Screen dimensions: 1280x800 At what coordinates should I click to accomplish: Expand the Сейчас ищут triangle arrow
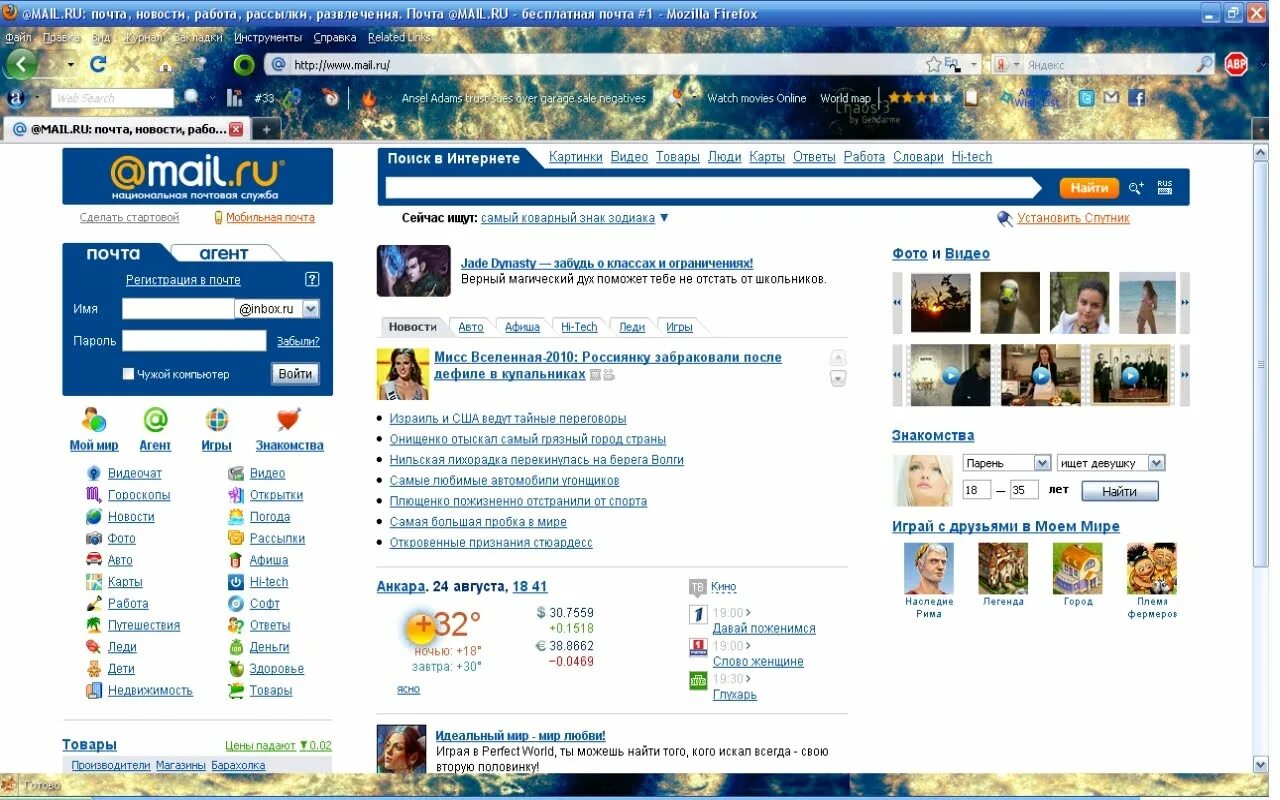click(x=664, y=218)
